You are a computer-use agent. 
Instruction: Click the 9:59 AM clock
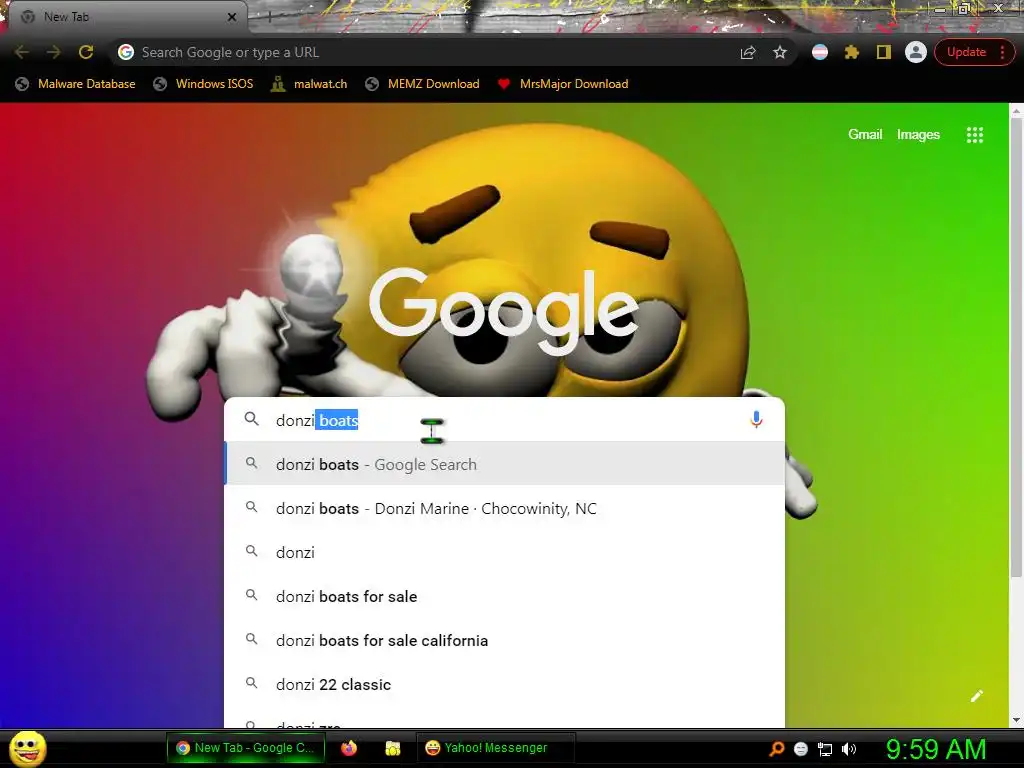click(x=936, y=749)
